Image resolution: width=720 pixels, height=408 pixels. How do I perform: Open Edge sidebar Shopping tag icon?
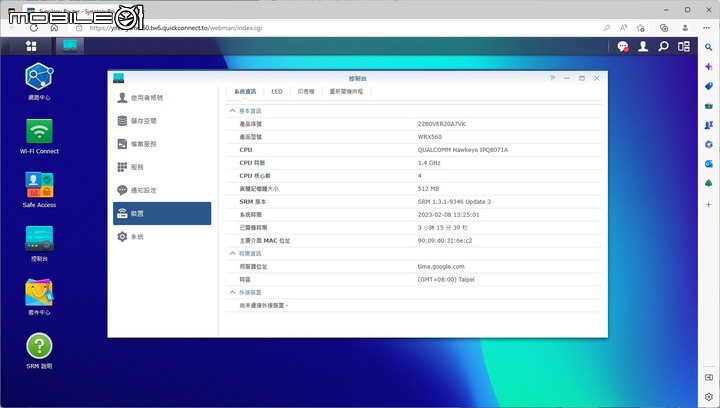click(709, 86)
